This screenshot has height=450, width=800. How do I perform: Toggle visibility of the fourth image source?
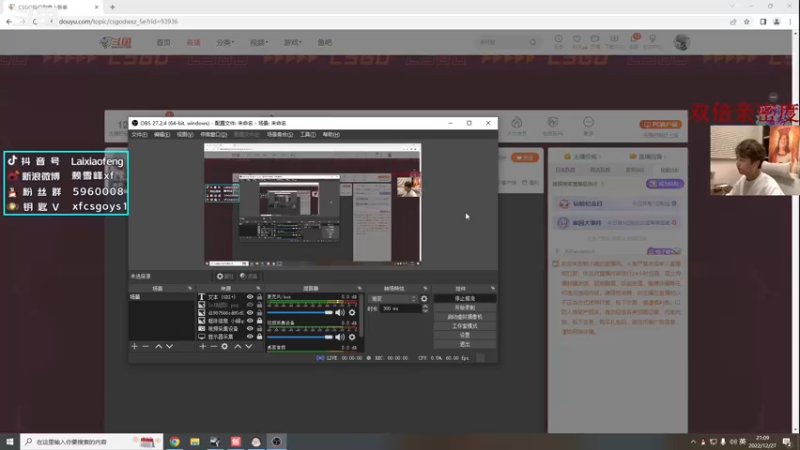250,321
